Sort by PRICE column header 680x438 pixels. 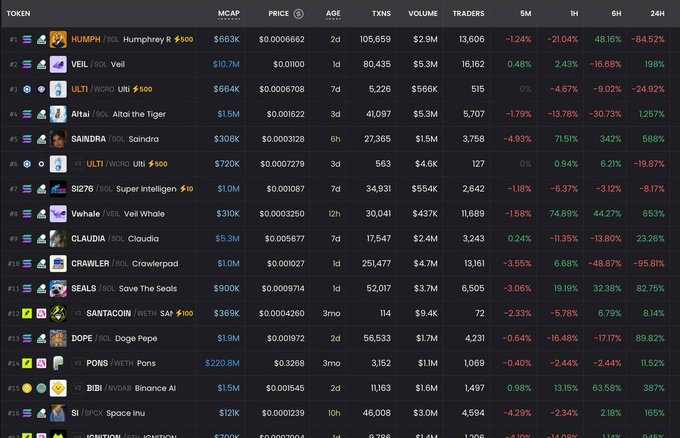pyautogui.click(x=278, y=13)
